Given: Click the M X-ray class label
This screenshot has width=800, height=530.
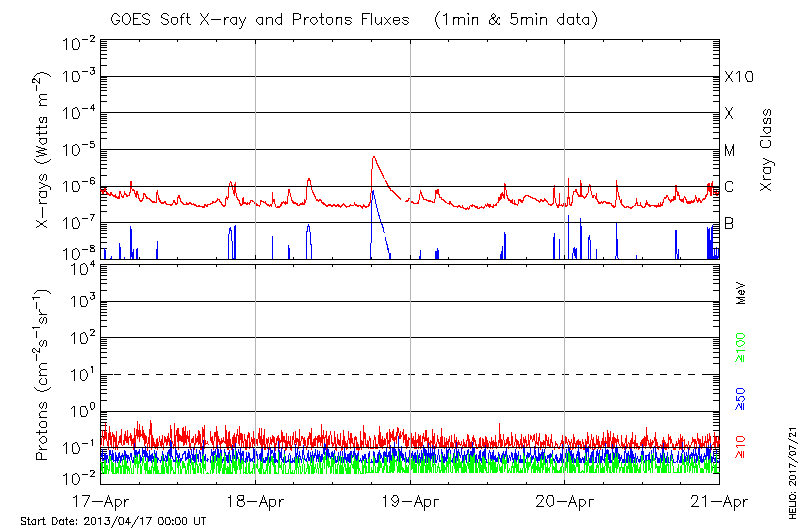Looking at the screenshot, I should coord(730,150).
